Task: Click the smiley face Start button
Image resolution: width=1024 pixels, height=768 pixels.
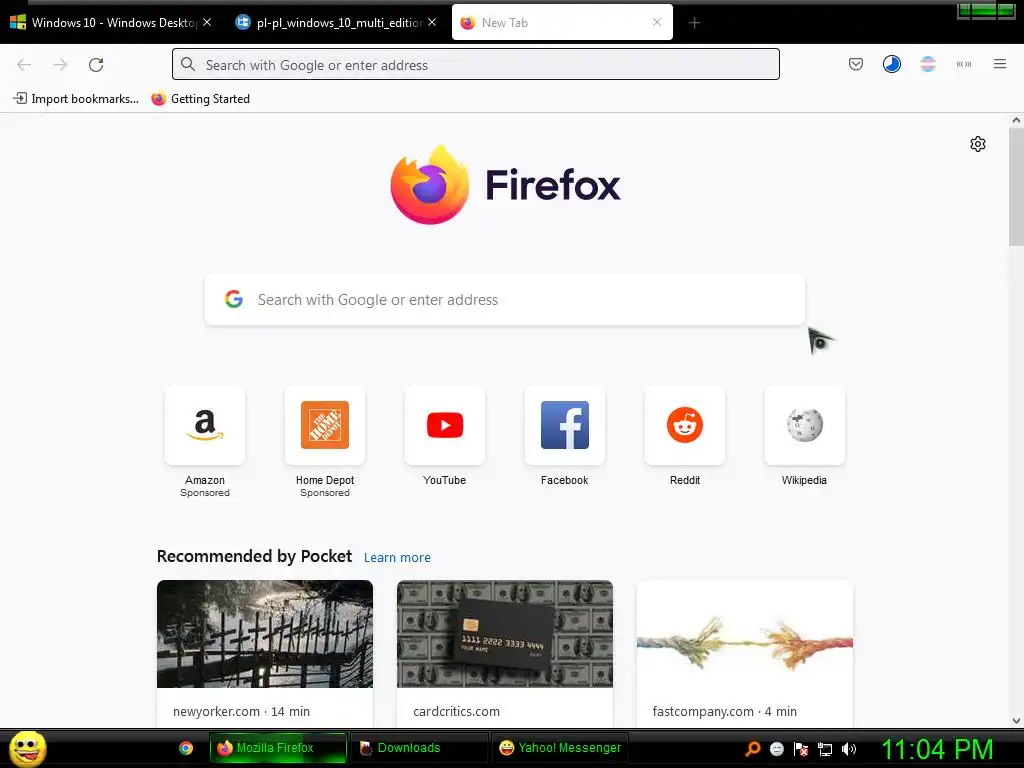Action: [27, 748]
